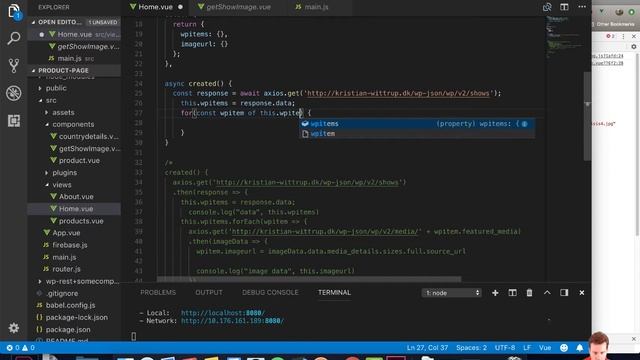The height and width of the screenshot is (360, 640).
Task: Collapse the components folder
Action: click(73, 124)
